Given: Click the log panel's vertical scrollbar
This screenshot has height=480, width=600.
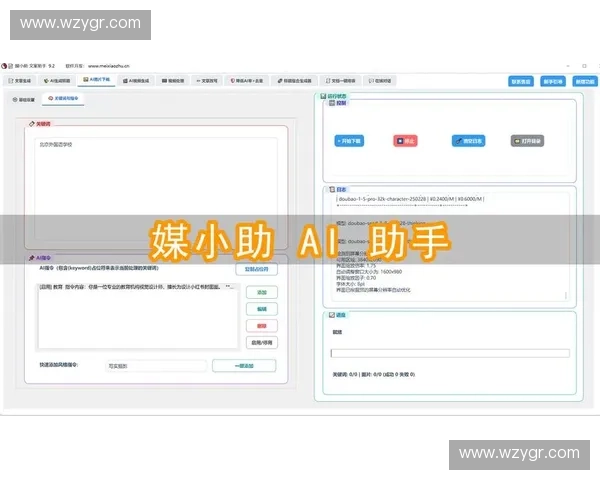Looking at the screenshot, I should click(566, 295).
